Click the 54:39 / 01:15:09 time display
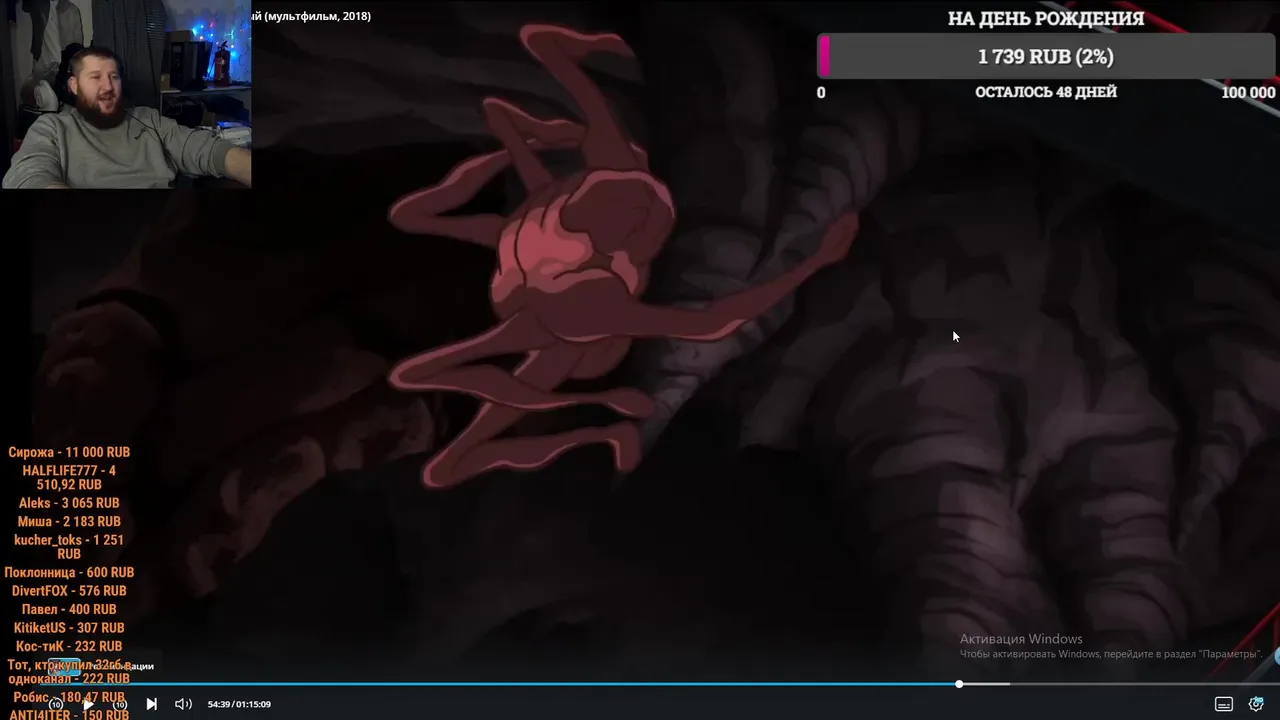1280x720 pixels. (x=239, y=704)
